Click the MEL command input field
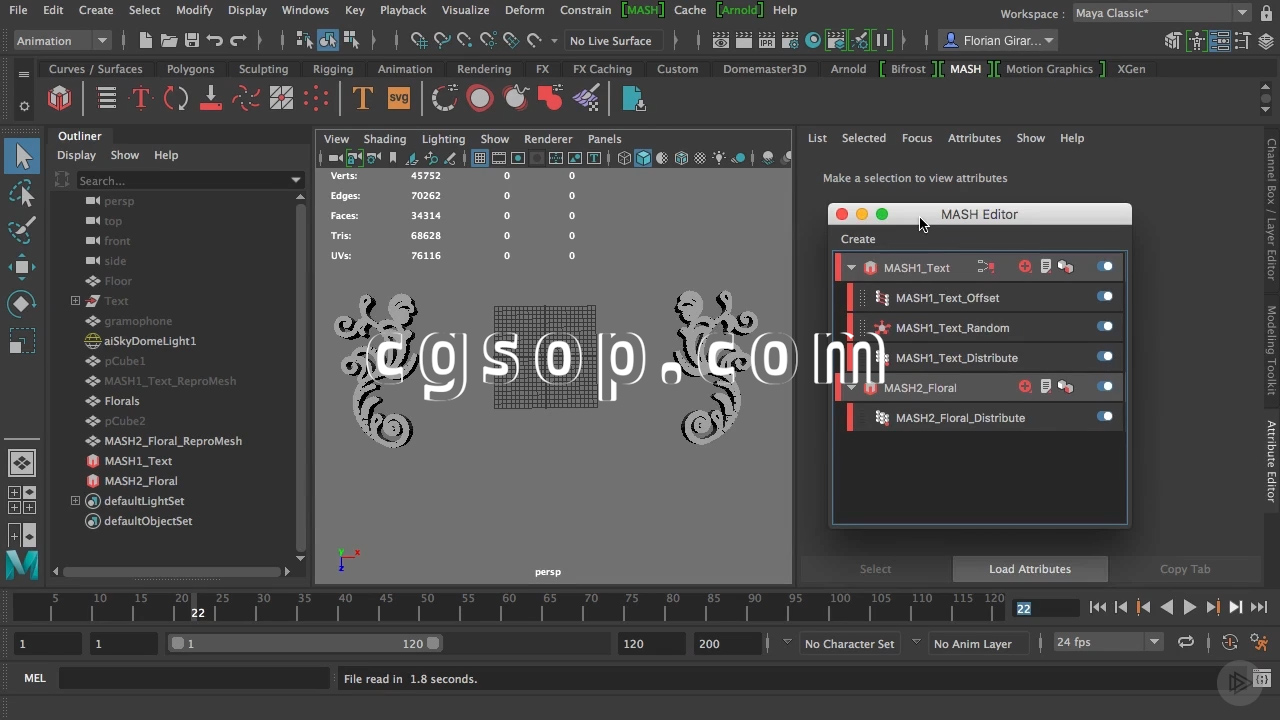Image resolution: width=1280 pixels, height=720 pixels. click(194, 678)
